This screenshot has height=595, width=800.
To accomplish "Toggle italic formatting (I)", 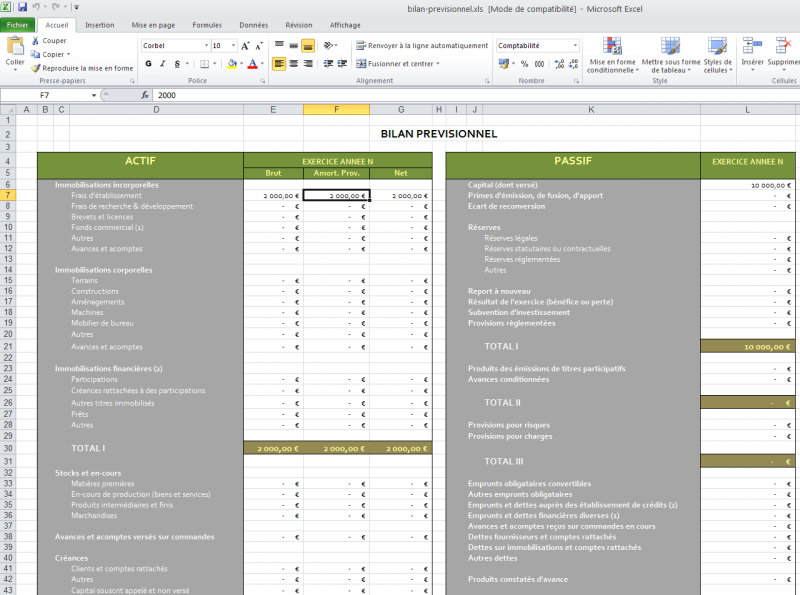I will pyautogui.click(x=163, y=63).
